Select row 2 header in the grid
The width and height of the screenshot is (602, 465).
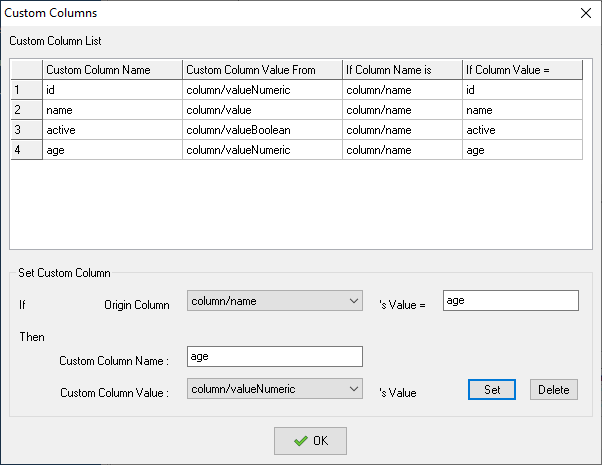click(26, 110)
